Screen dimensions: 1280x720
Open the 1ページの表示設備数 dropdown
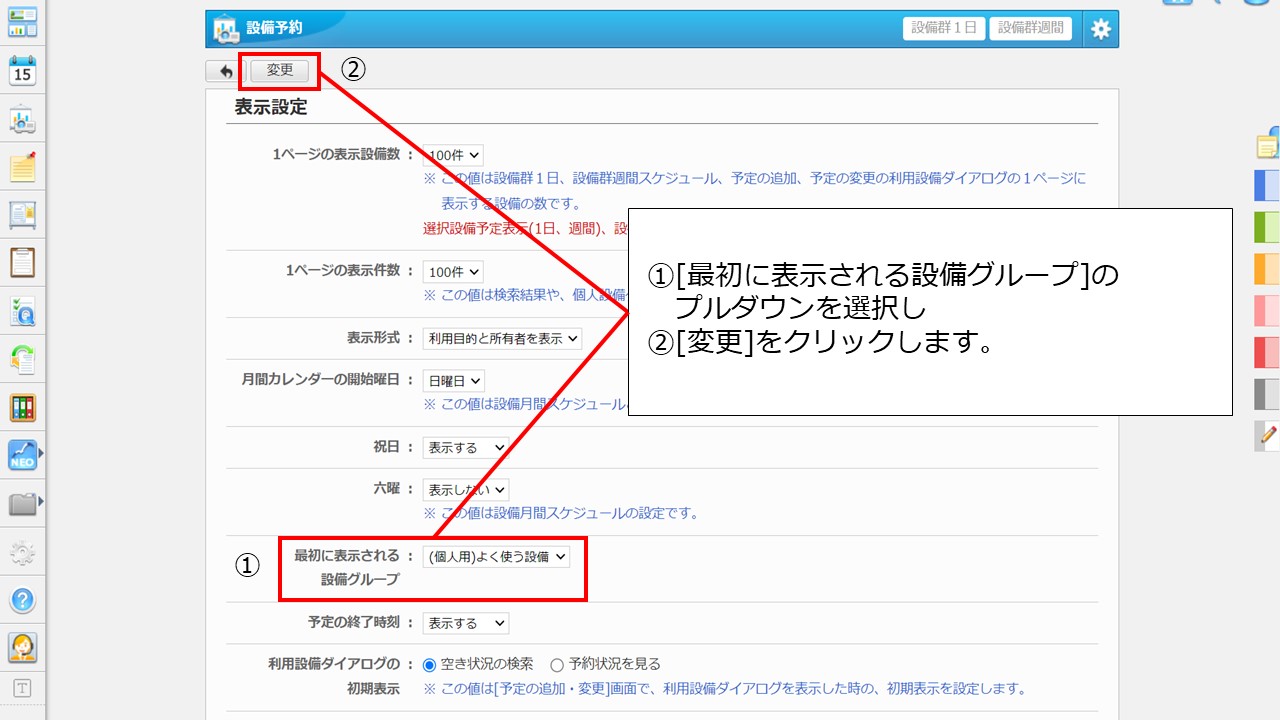453,155
